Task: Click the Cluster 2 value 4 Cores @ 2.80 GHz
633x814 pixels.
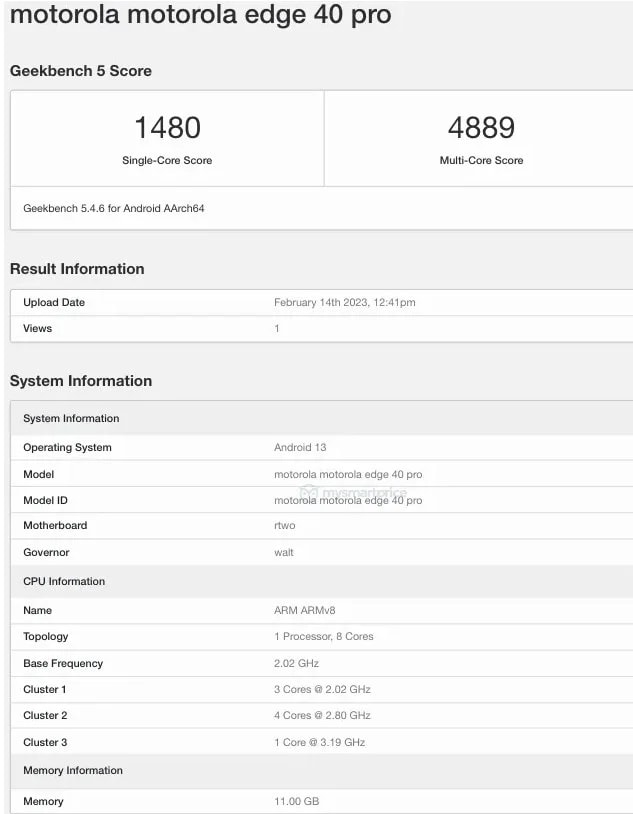Action: click(322, 715)
